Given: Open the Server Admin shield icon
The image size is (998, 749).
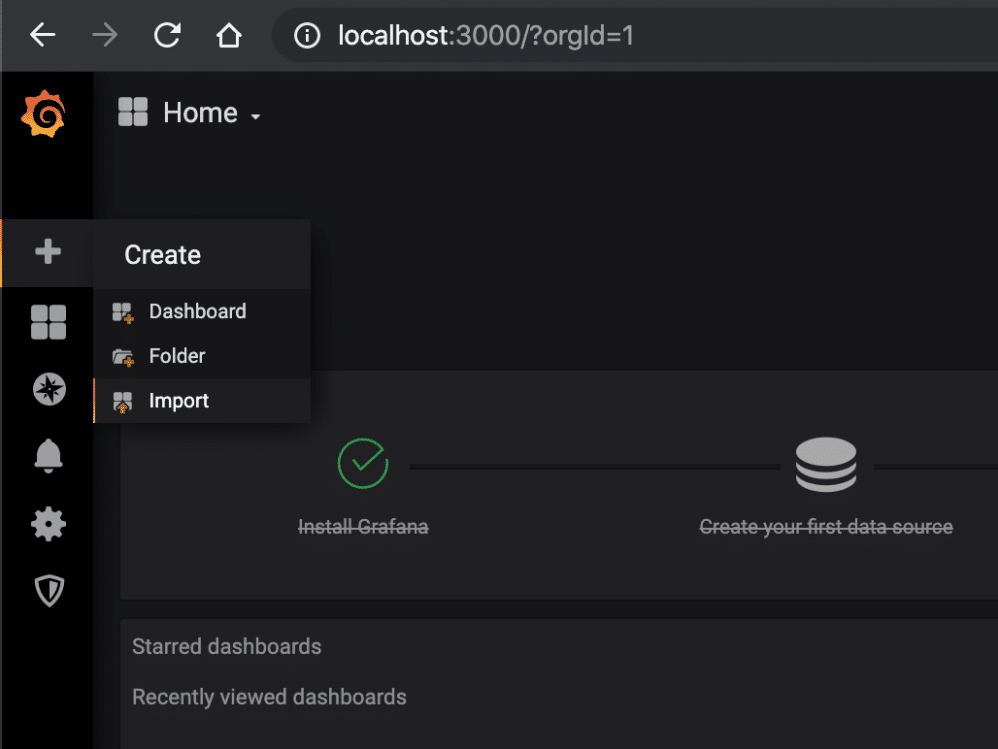Looking at the screenshot, I should click(47, 590).
